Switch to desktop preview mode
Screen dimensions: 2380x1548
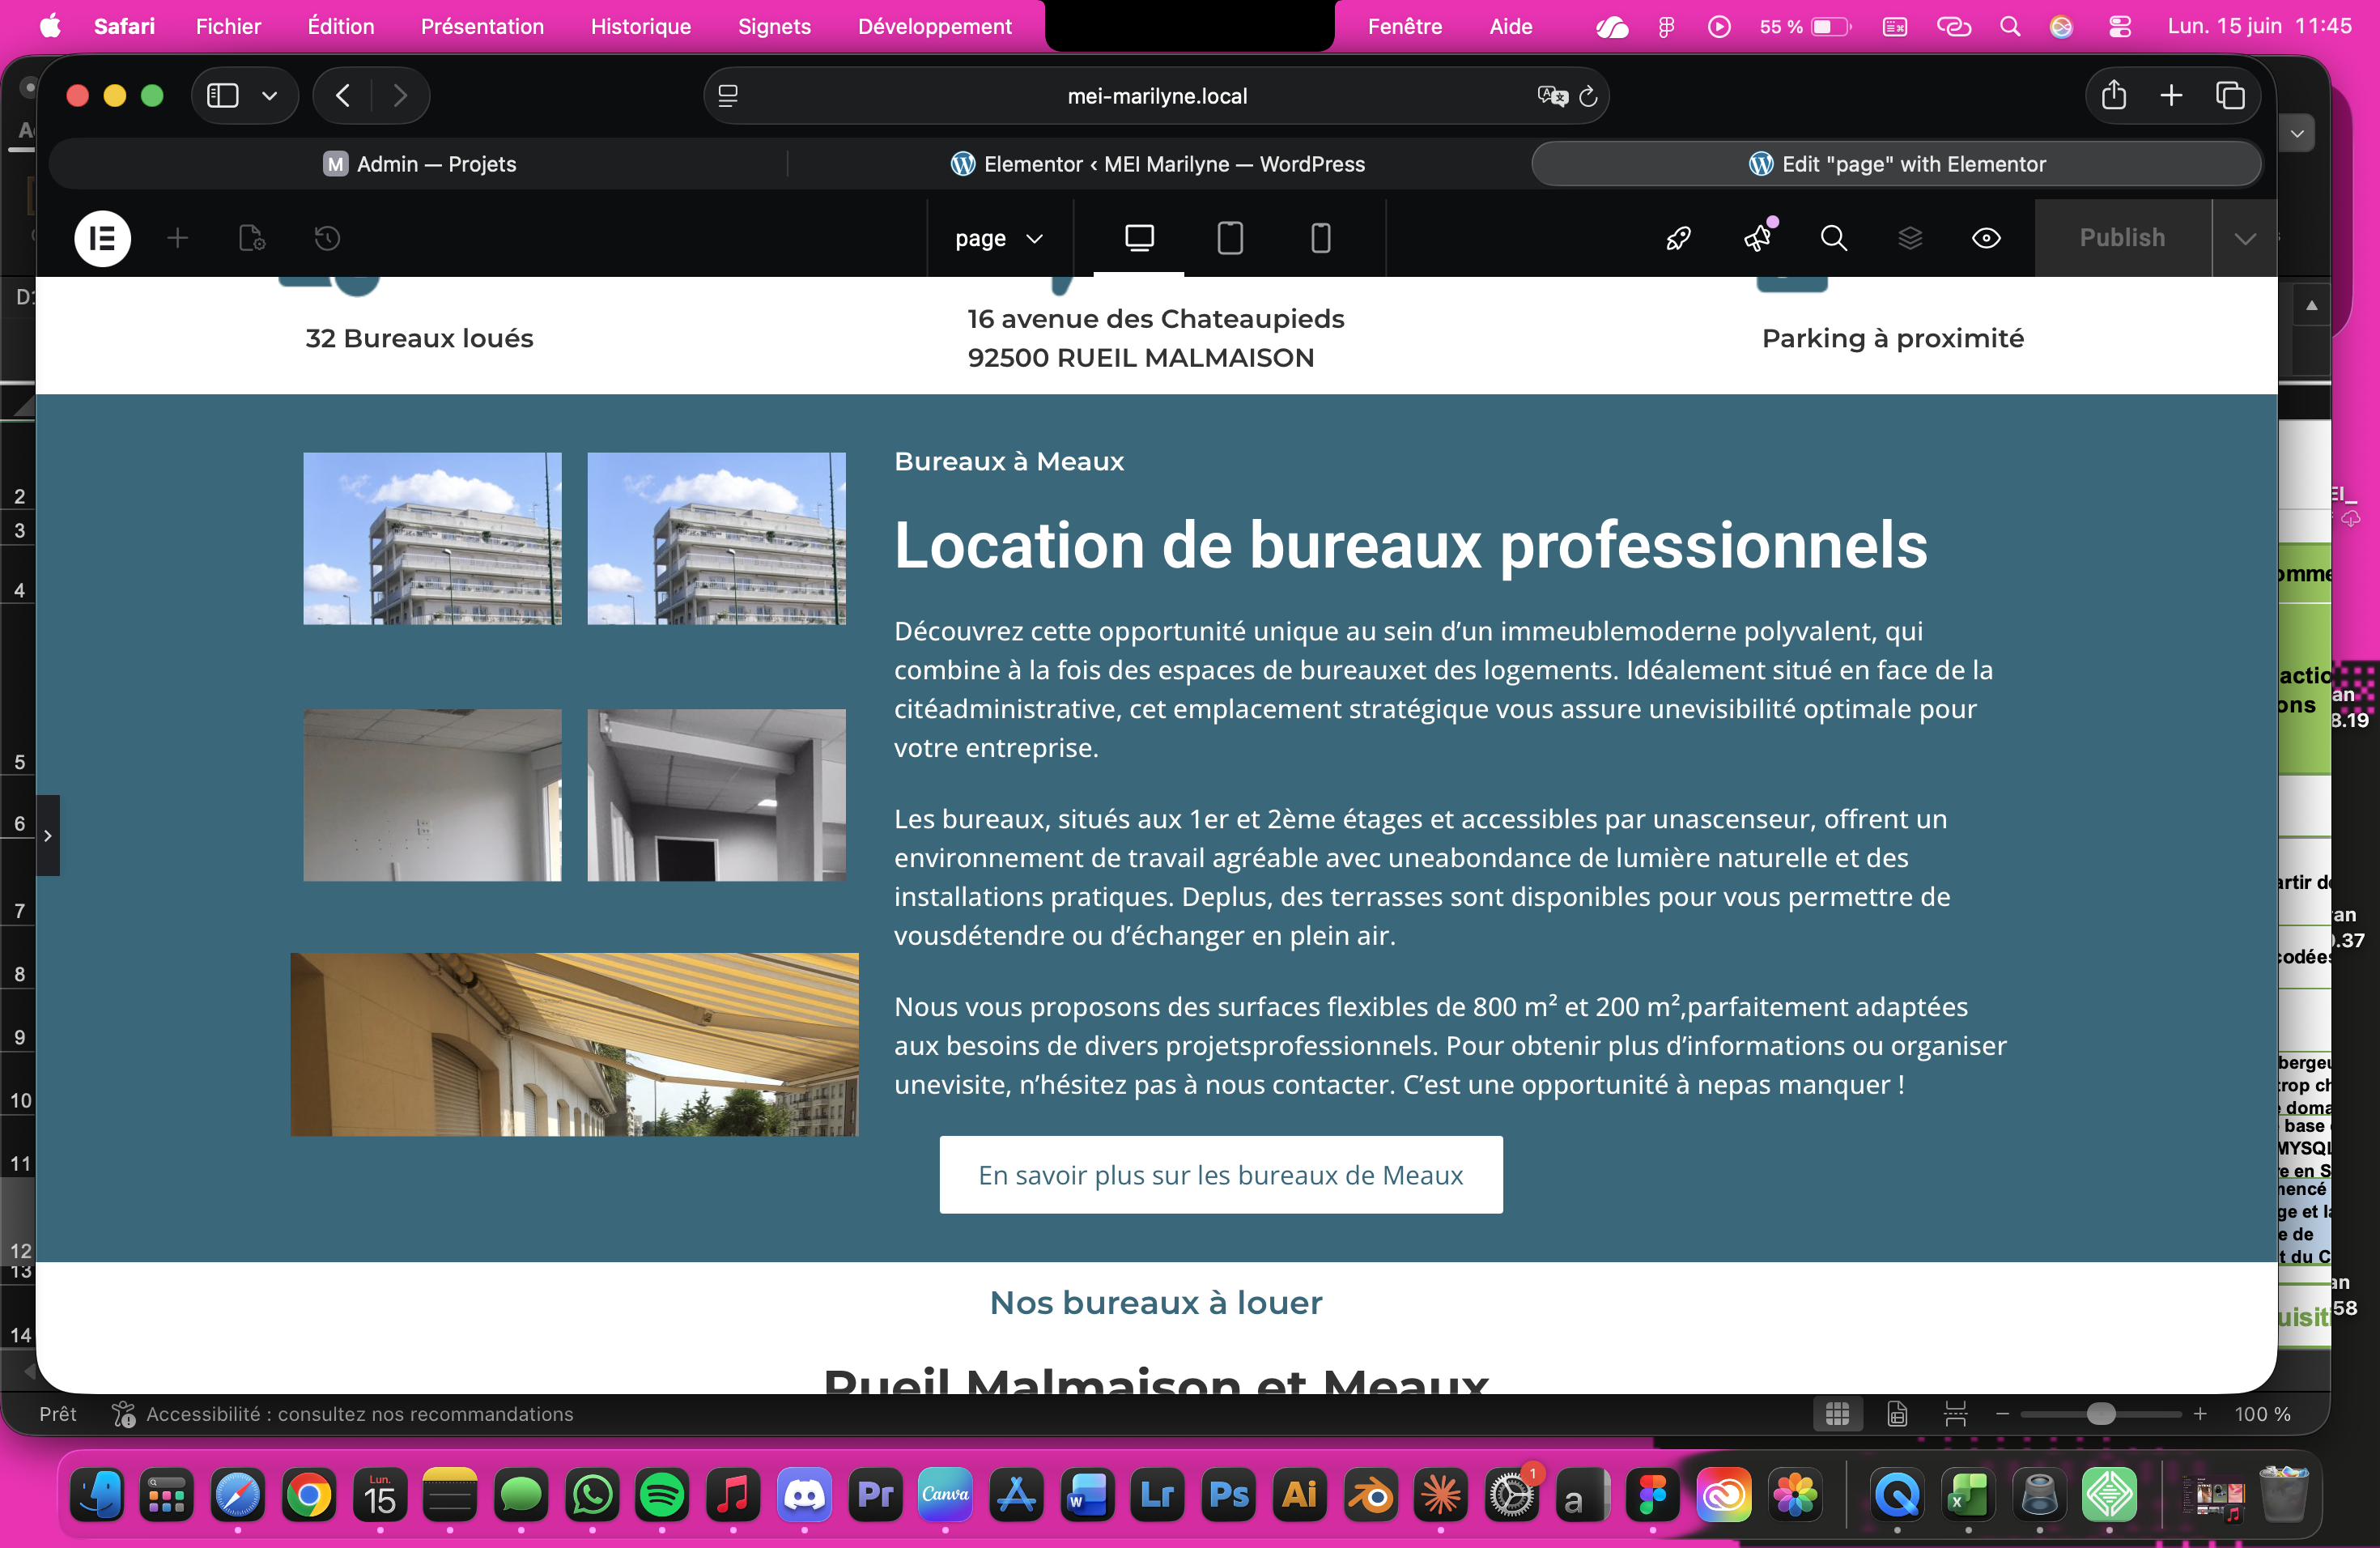[1139, 238]
